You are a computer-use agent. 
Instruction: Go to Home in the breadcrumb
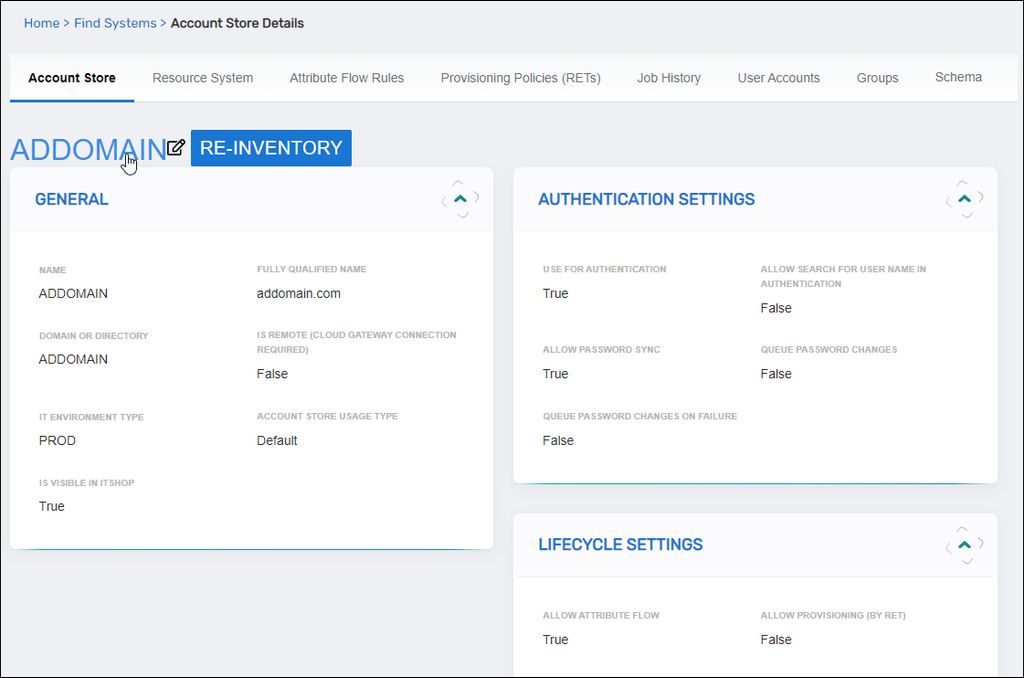tap(41, 23)
